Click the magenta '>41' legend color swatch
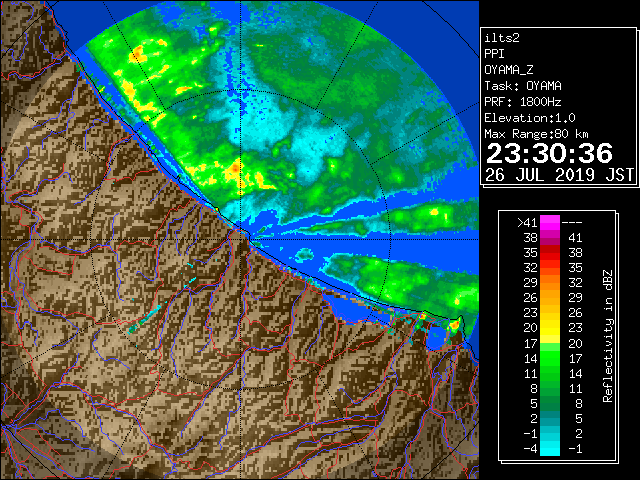Image resolution: width=640 pixels, height=480 pixels. [x=550, y=223]
